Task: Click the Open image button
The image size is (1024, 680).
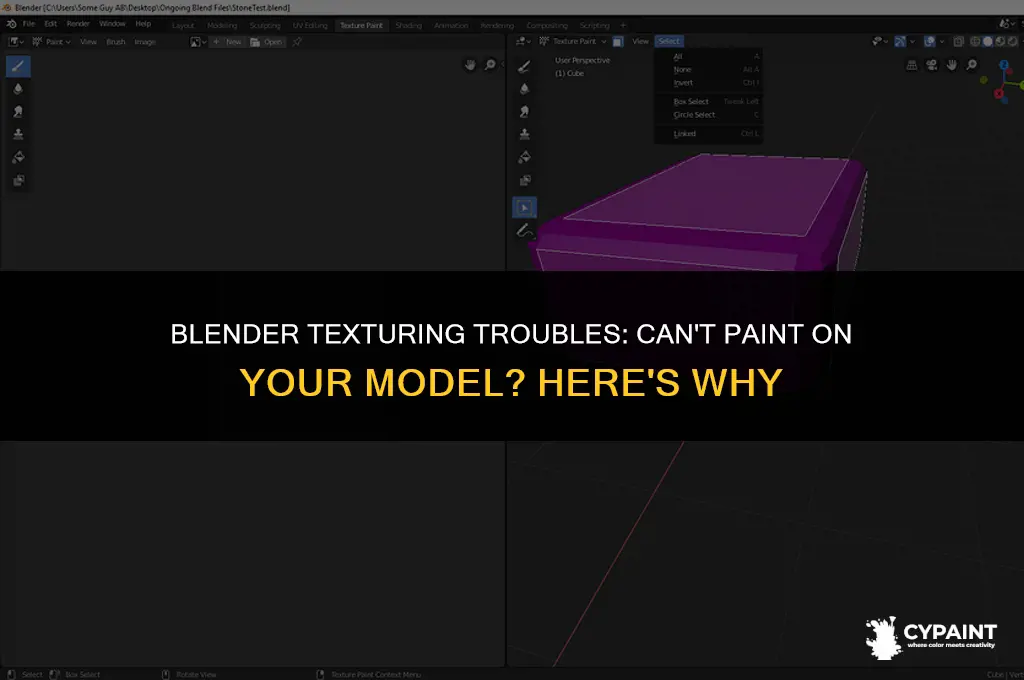Action: coord(266,42)
